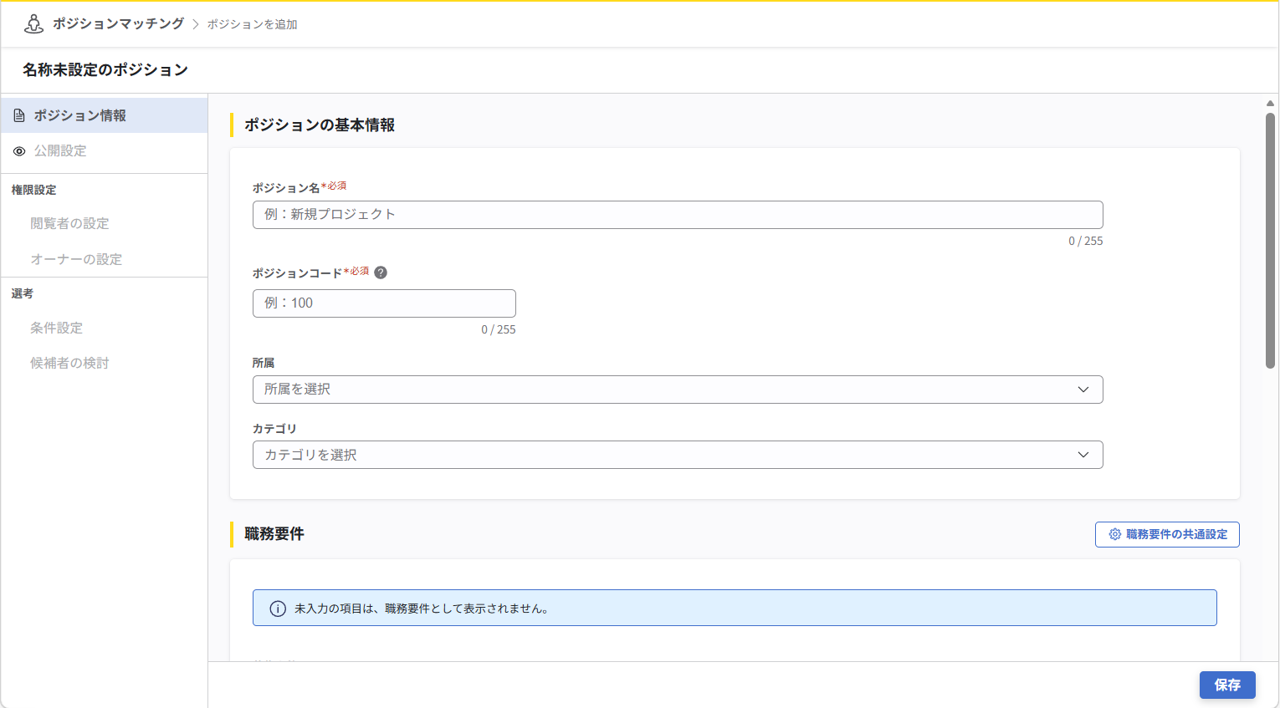Click the gear icon in 職務要件の共通設定
This screenshot has height=708, width=1280.
(1115, 534)
